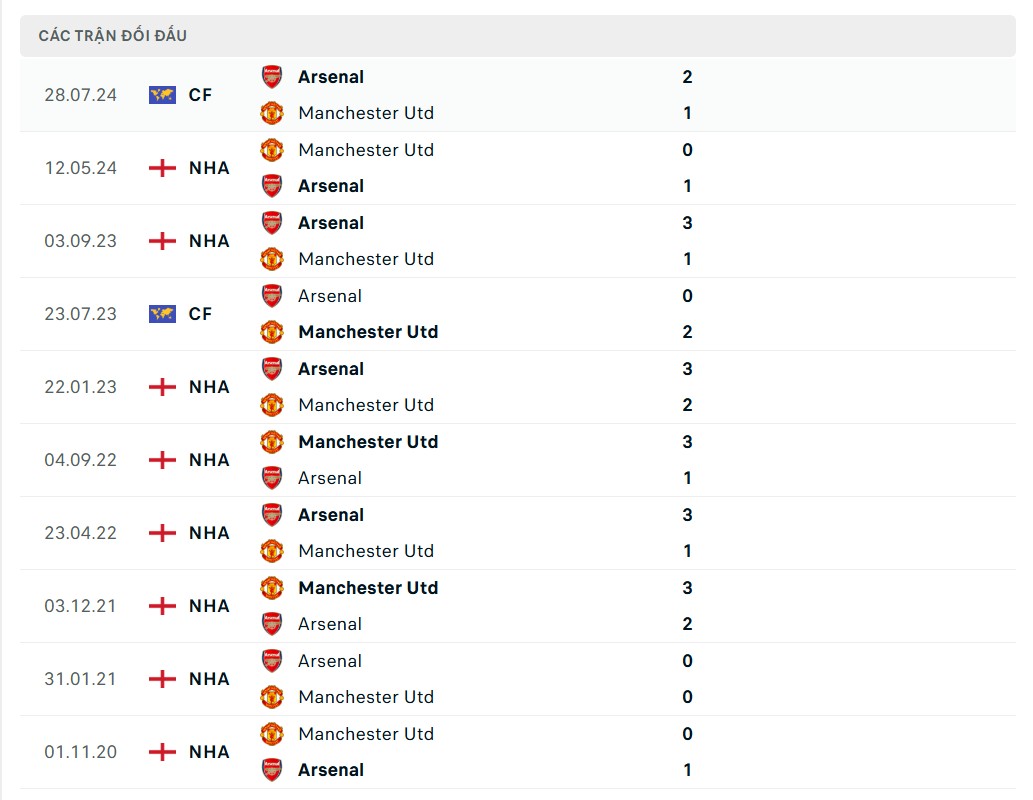The height and width of the screenshot is (800, 1033).
Task: Click England flag icon for 12.05.24 match
Action: pyautogui.click(x=162, y=168)
